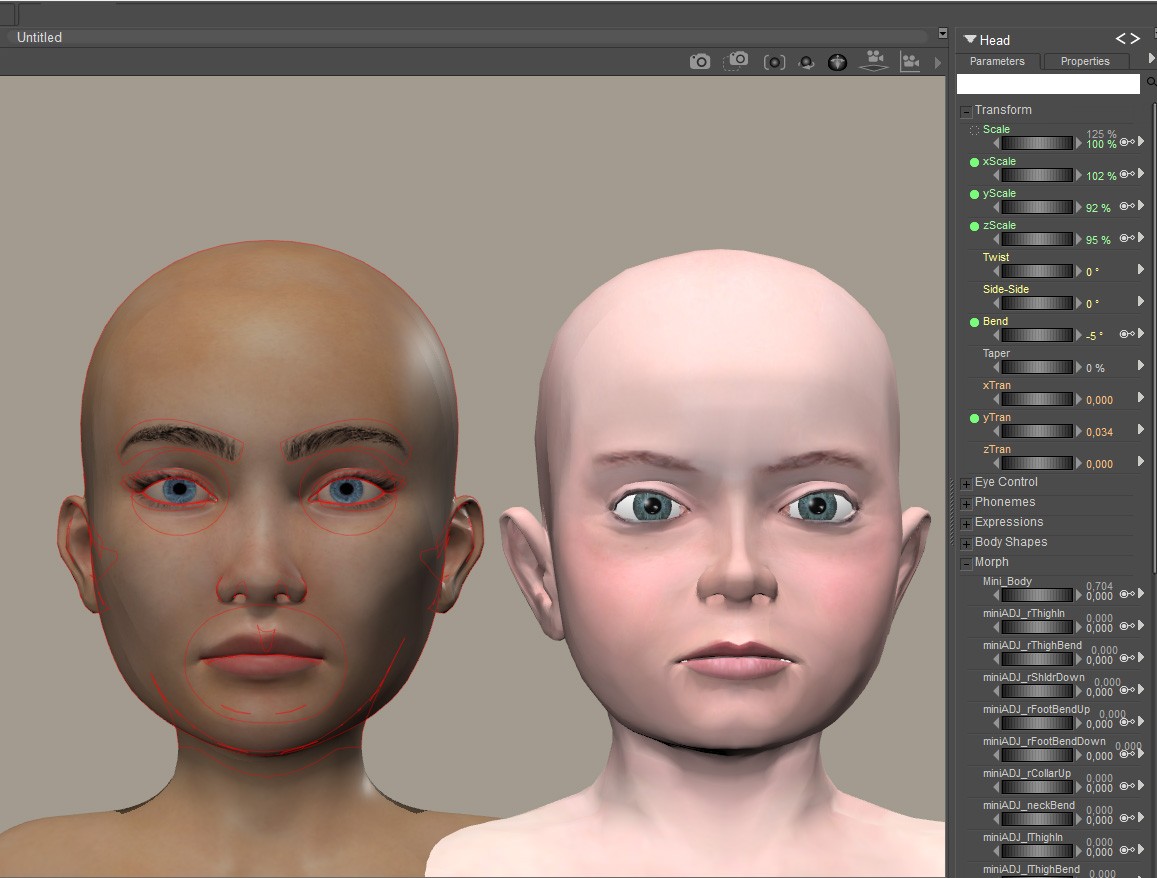The height and width of the screenshot is (878, 1157).
Task: Toggle the green dot next to yTran
Action: (975, 418)
